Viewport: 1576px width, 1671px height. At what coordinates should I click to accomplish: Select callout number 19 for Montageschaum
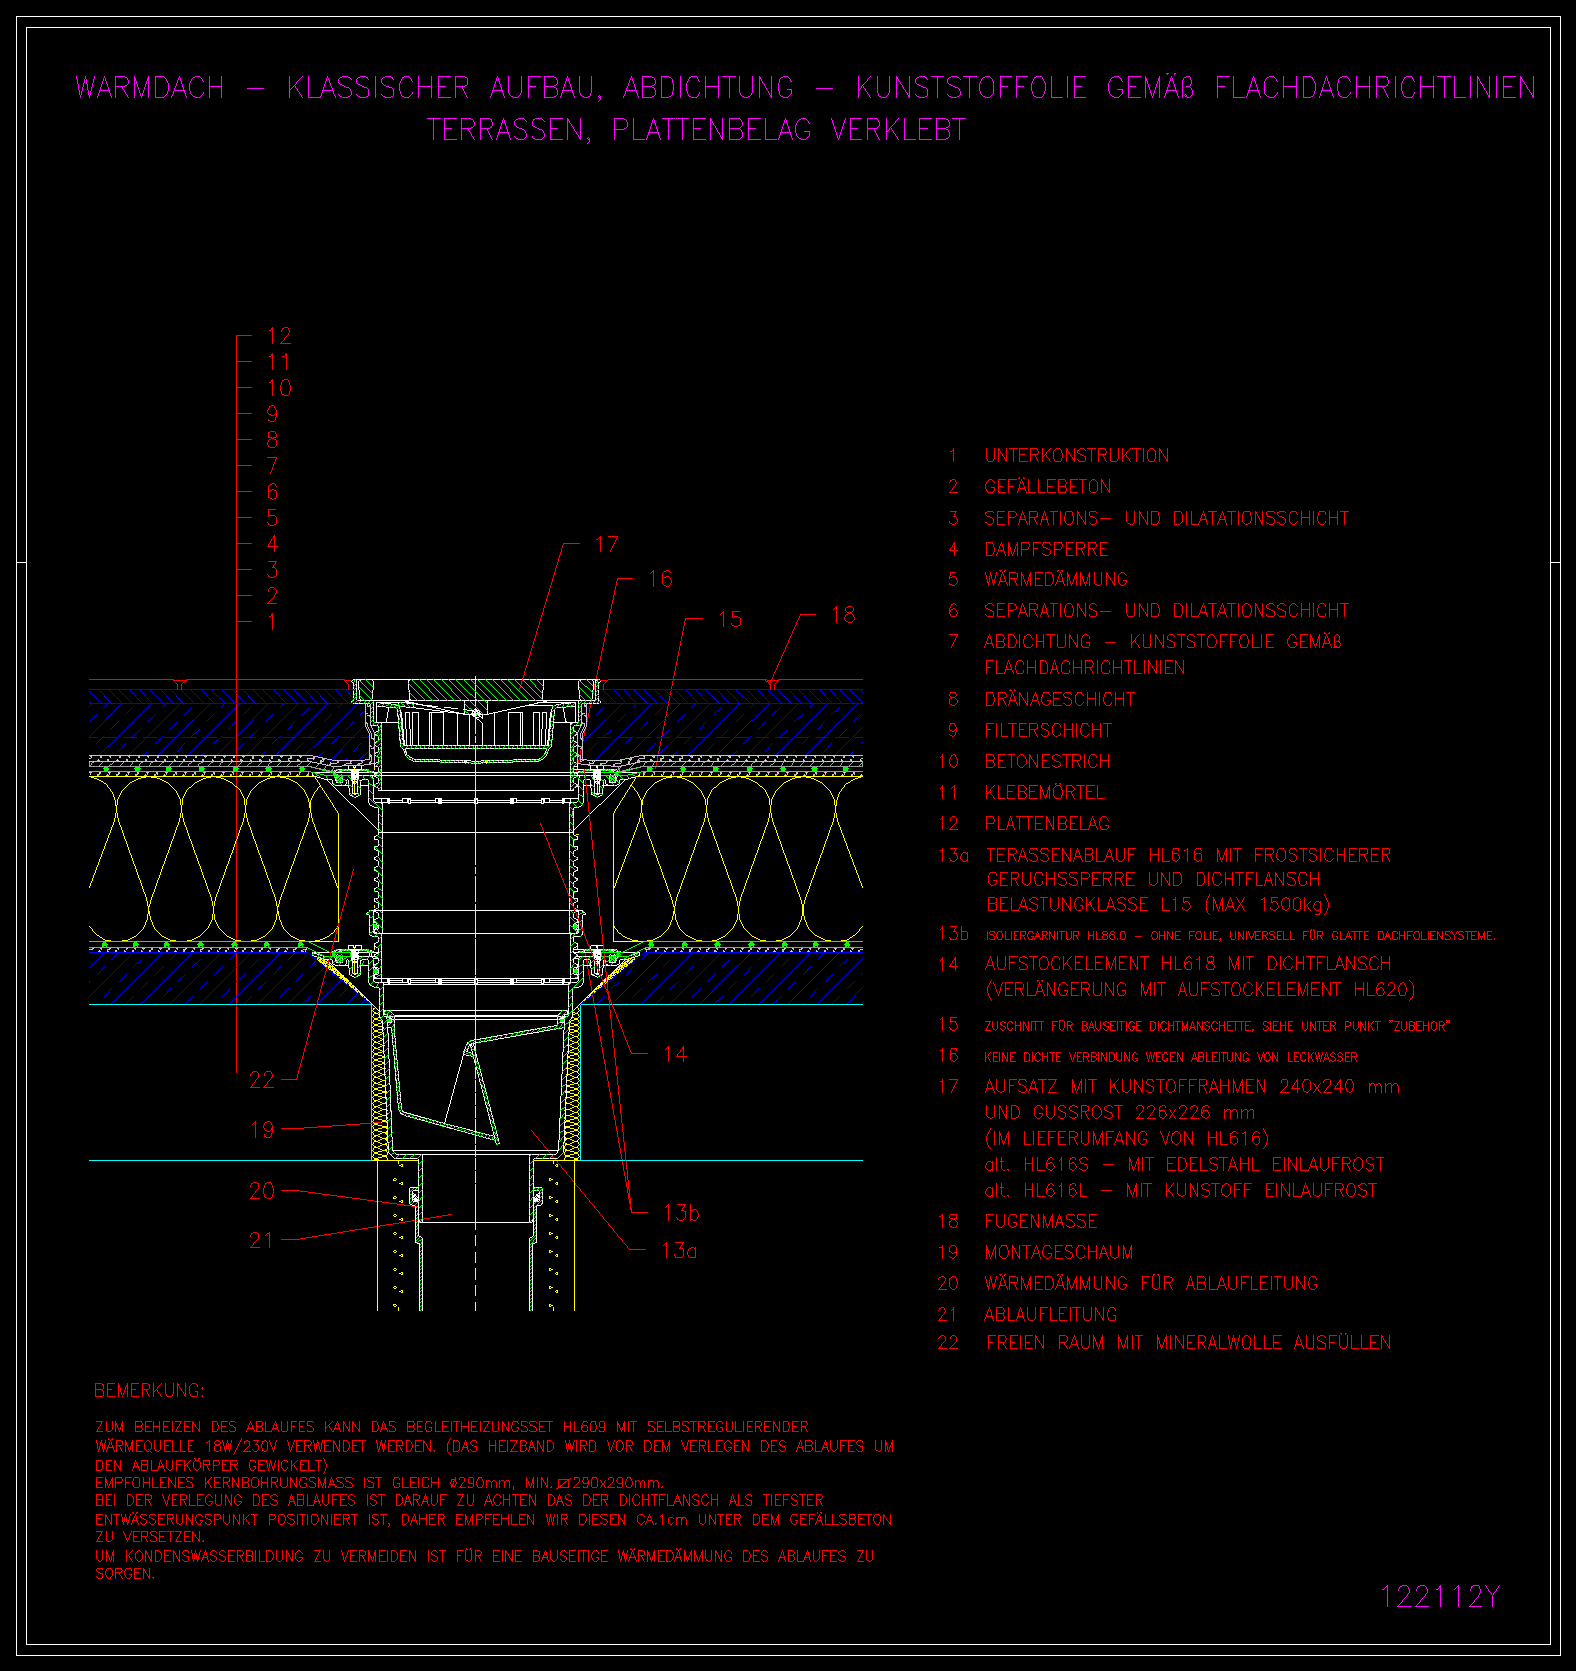pos(261,1129)
